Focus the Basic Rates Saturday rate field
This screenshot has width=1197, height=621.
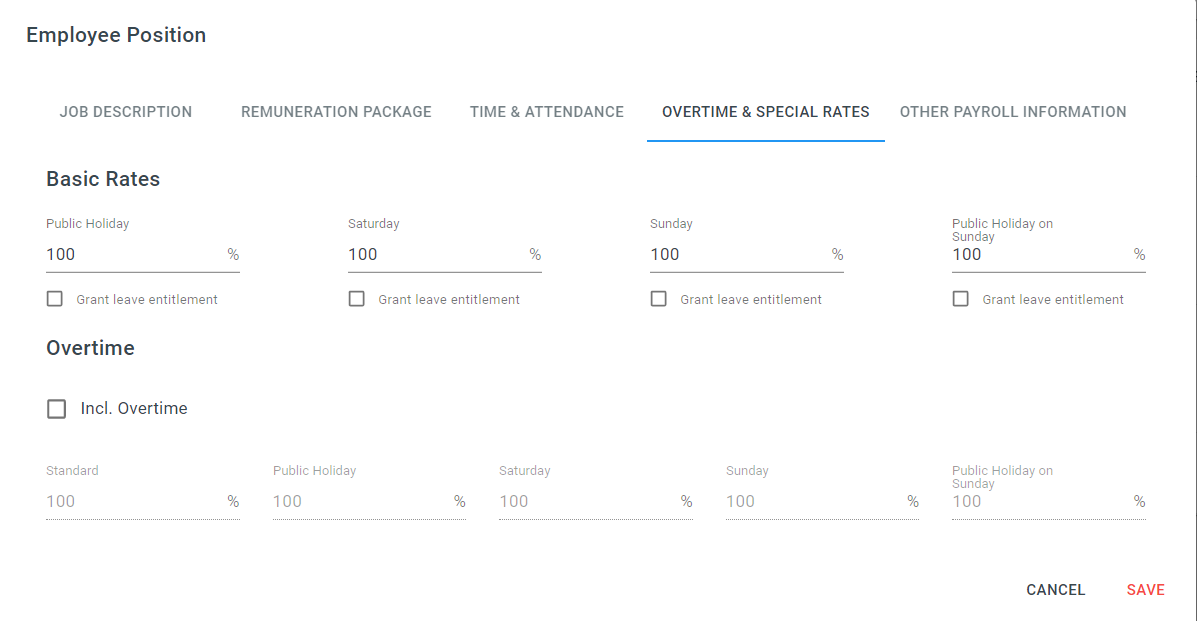(x=445, y=254)
